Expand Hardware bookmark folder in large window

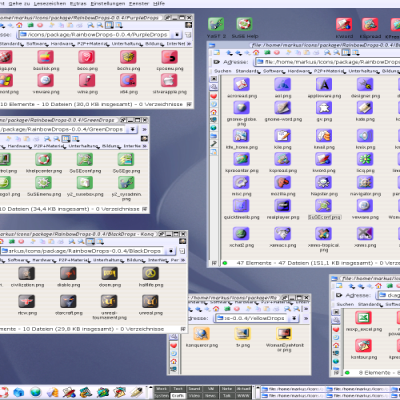pos(300,71)
